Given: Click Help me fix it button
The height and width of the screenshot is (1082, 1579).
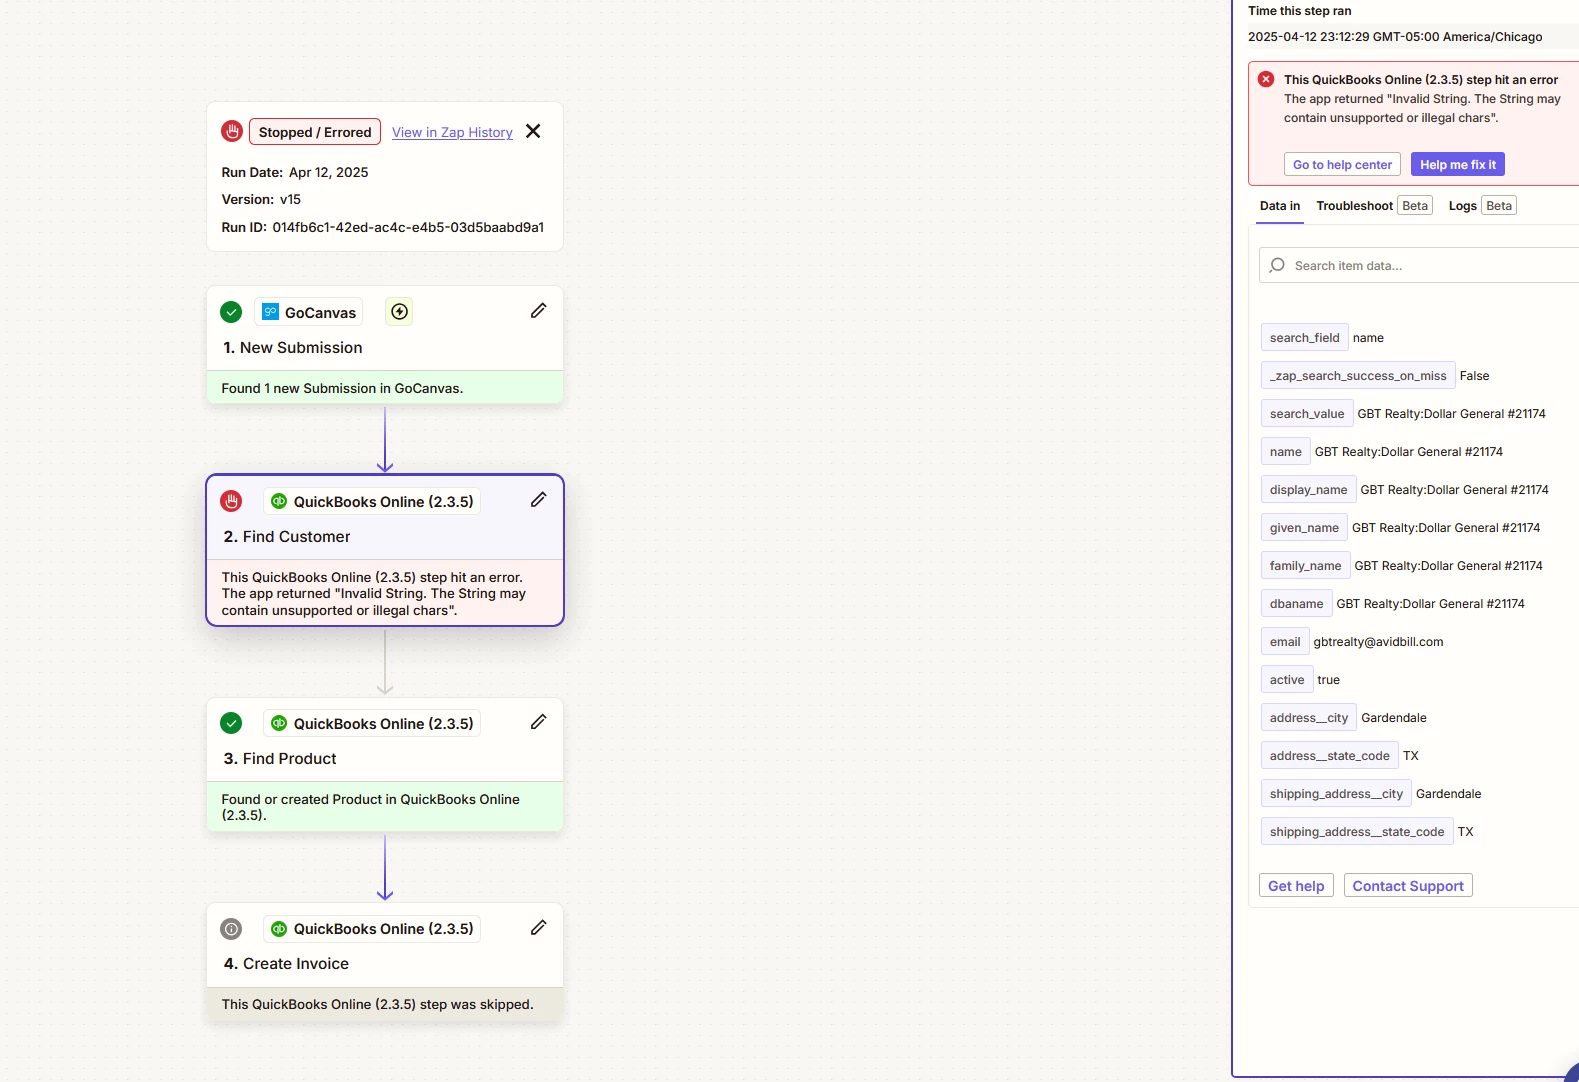Looking at the screenshot, I should (x=1458, y=165).
